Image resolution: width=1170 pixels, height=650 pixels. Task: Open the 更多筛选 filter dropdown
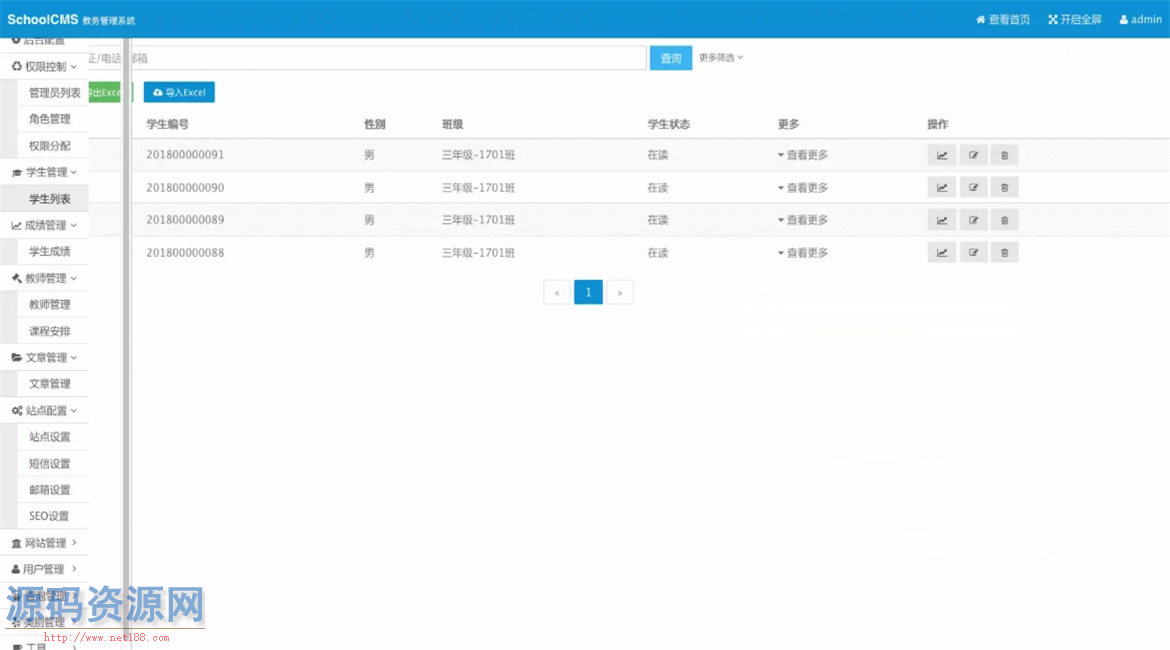(721, 57)
